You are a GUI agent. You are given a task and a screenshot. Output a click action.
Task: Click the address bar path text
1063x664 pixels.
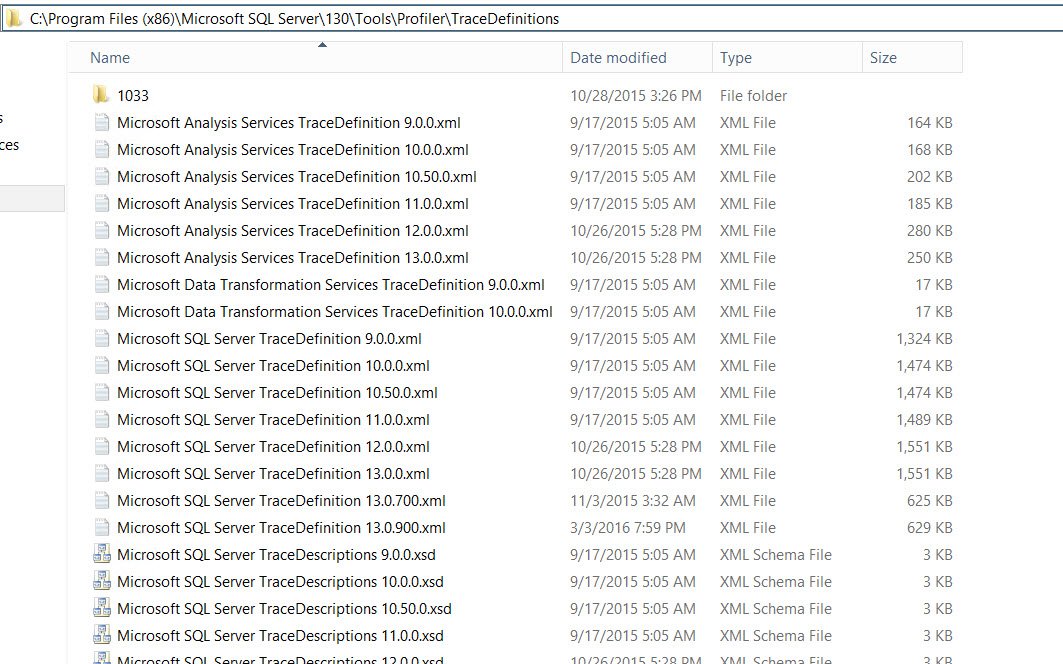point(294,19)
